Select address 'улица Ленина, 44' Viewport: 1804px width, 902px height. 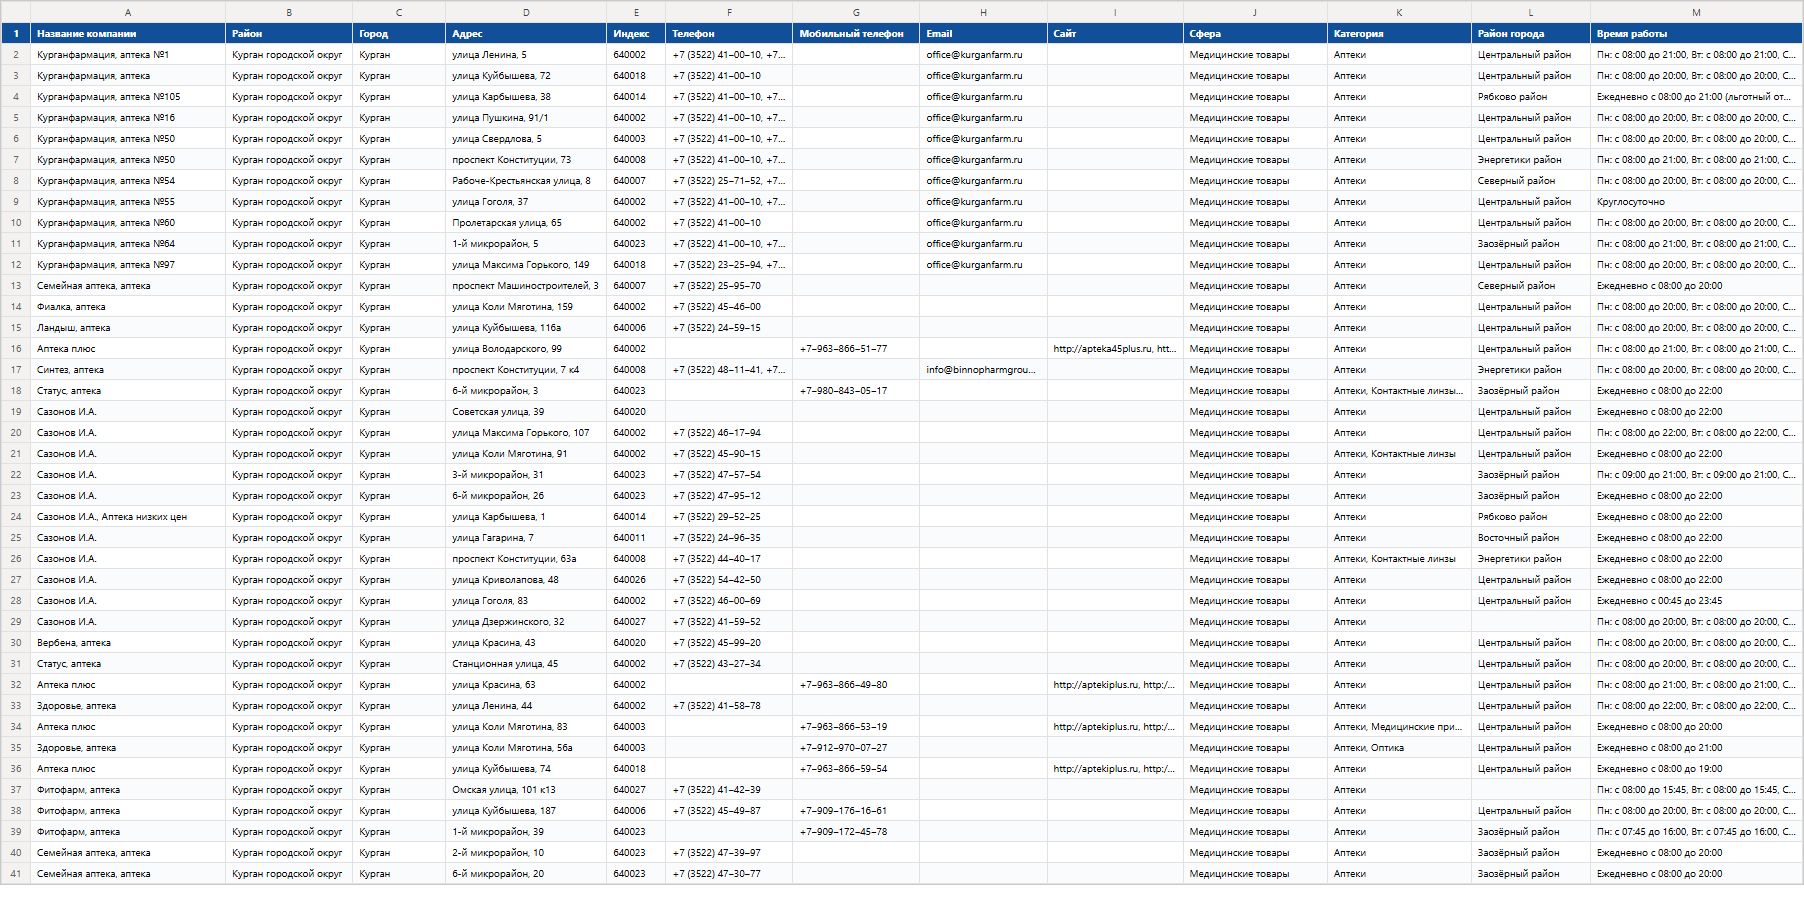526,706
